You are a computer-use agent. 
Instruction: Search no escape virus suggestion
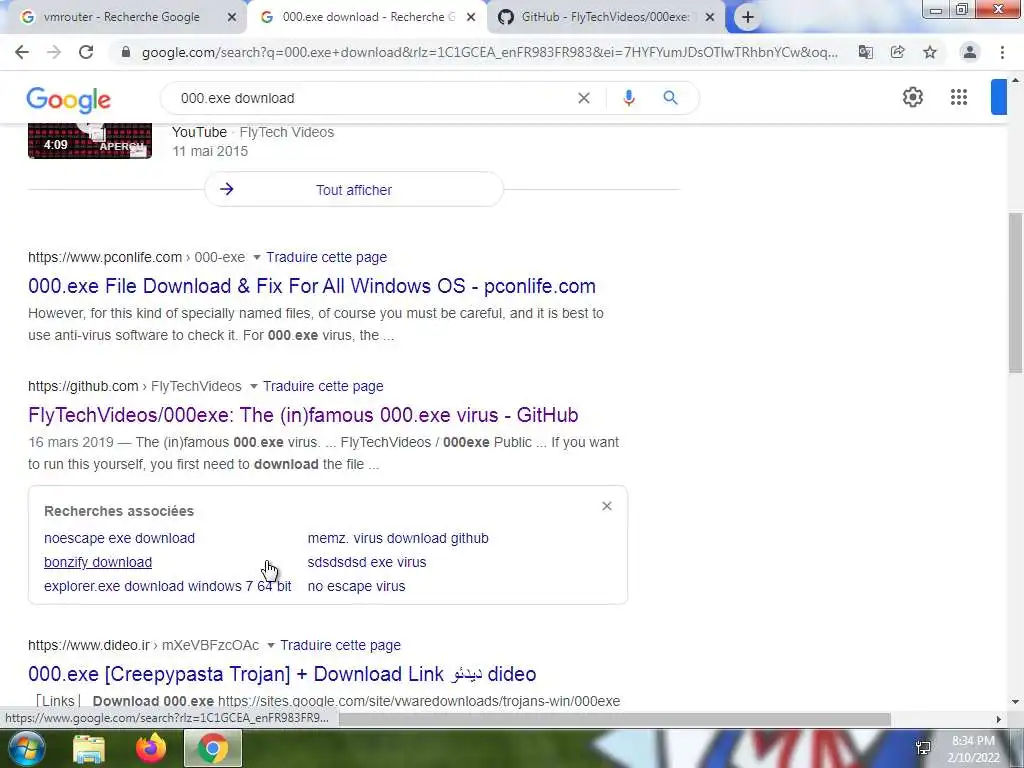click(357, 586)
